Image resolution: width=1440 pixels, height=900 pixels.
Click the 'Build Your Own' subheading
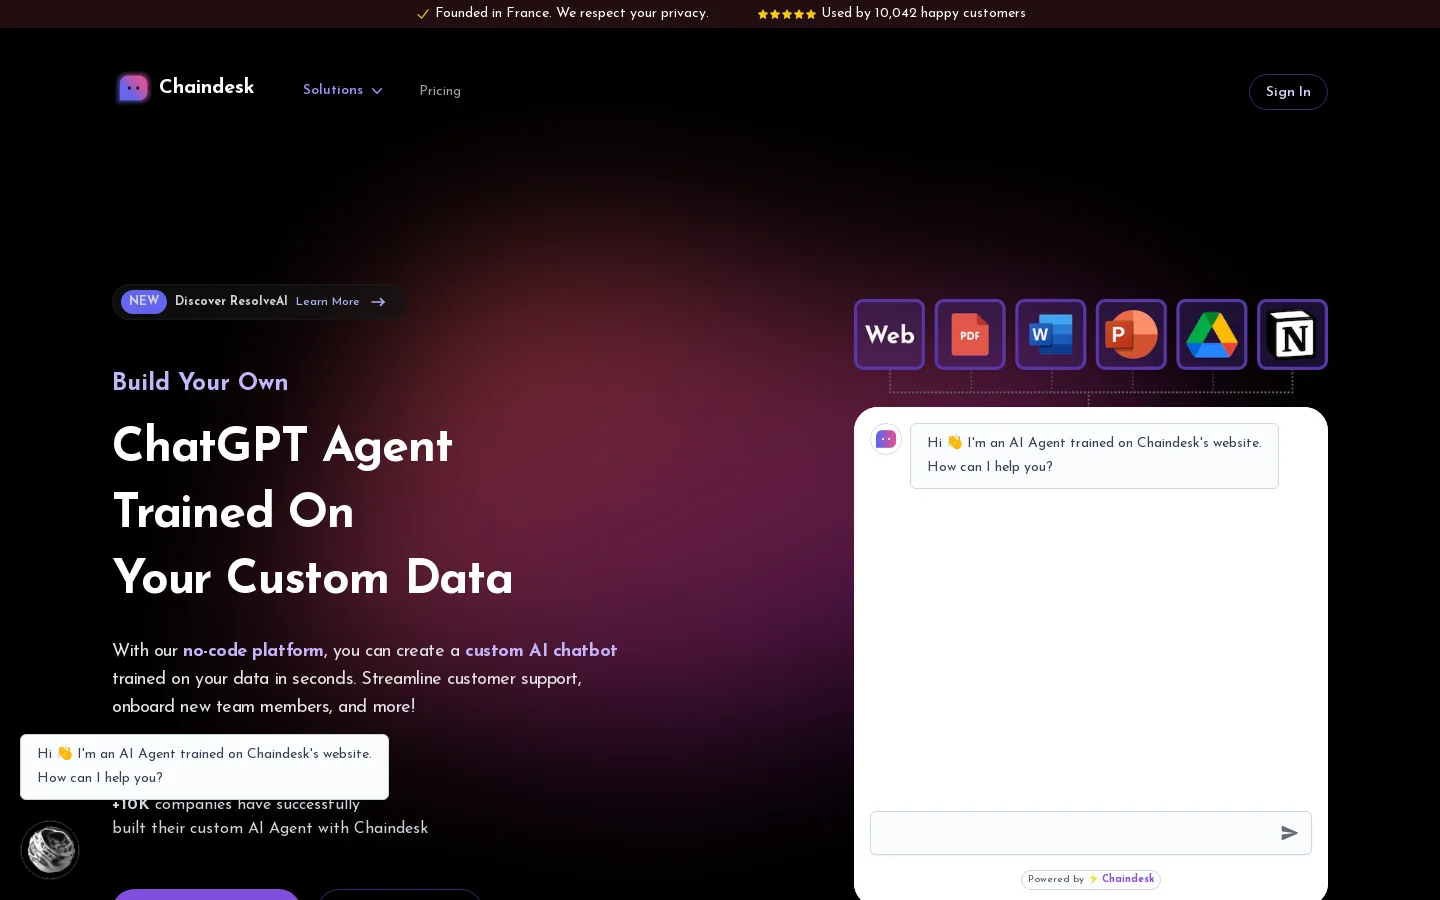[x=200, y=382]
